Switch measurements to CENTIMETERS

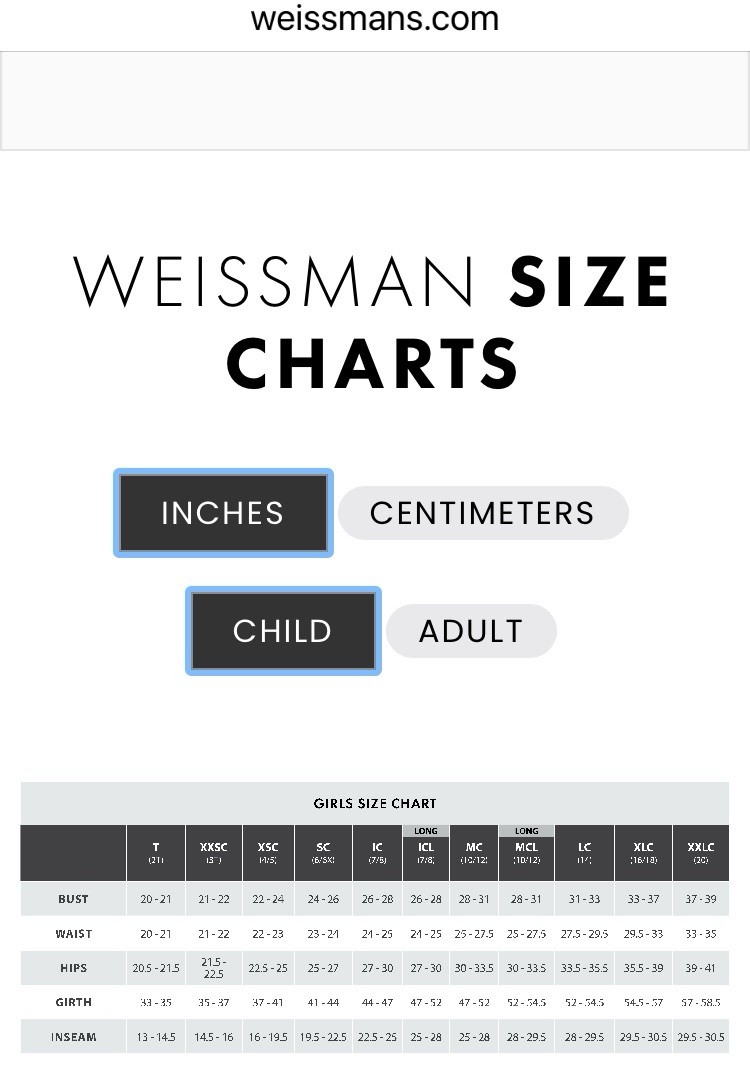pos(482,513)
